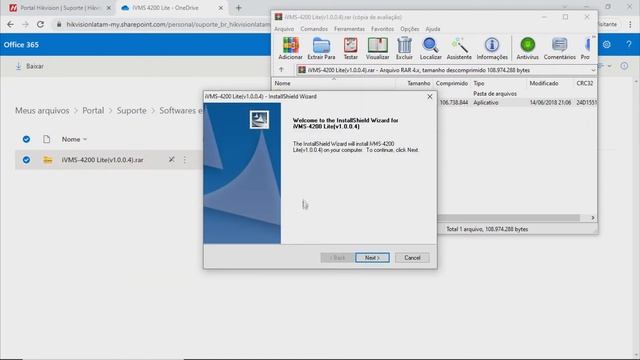The width and height of the screenshot is (640, 360).
Task: Click WinRAR horizontal scrollbar right arrow
Action: (593, 218)
